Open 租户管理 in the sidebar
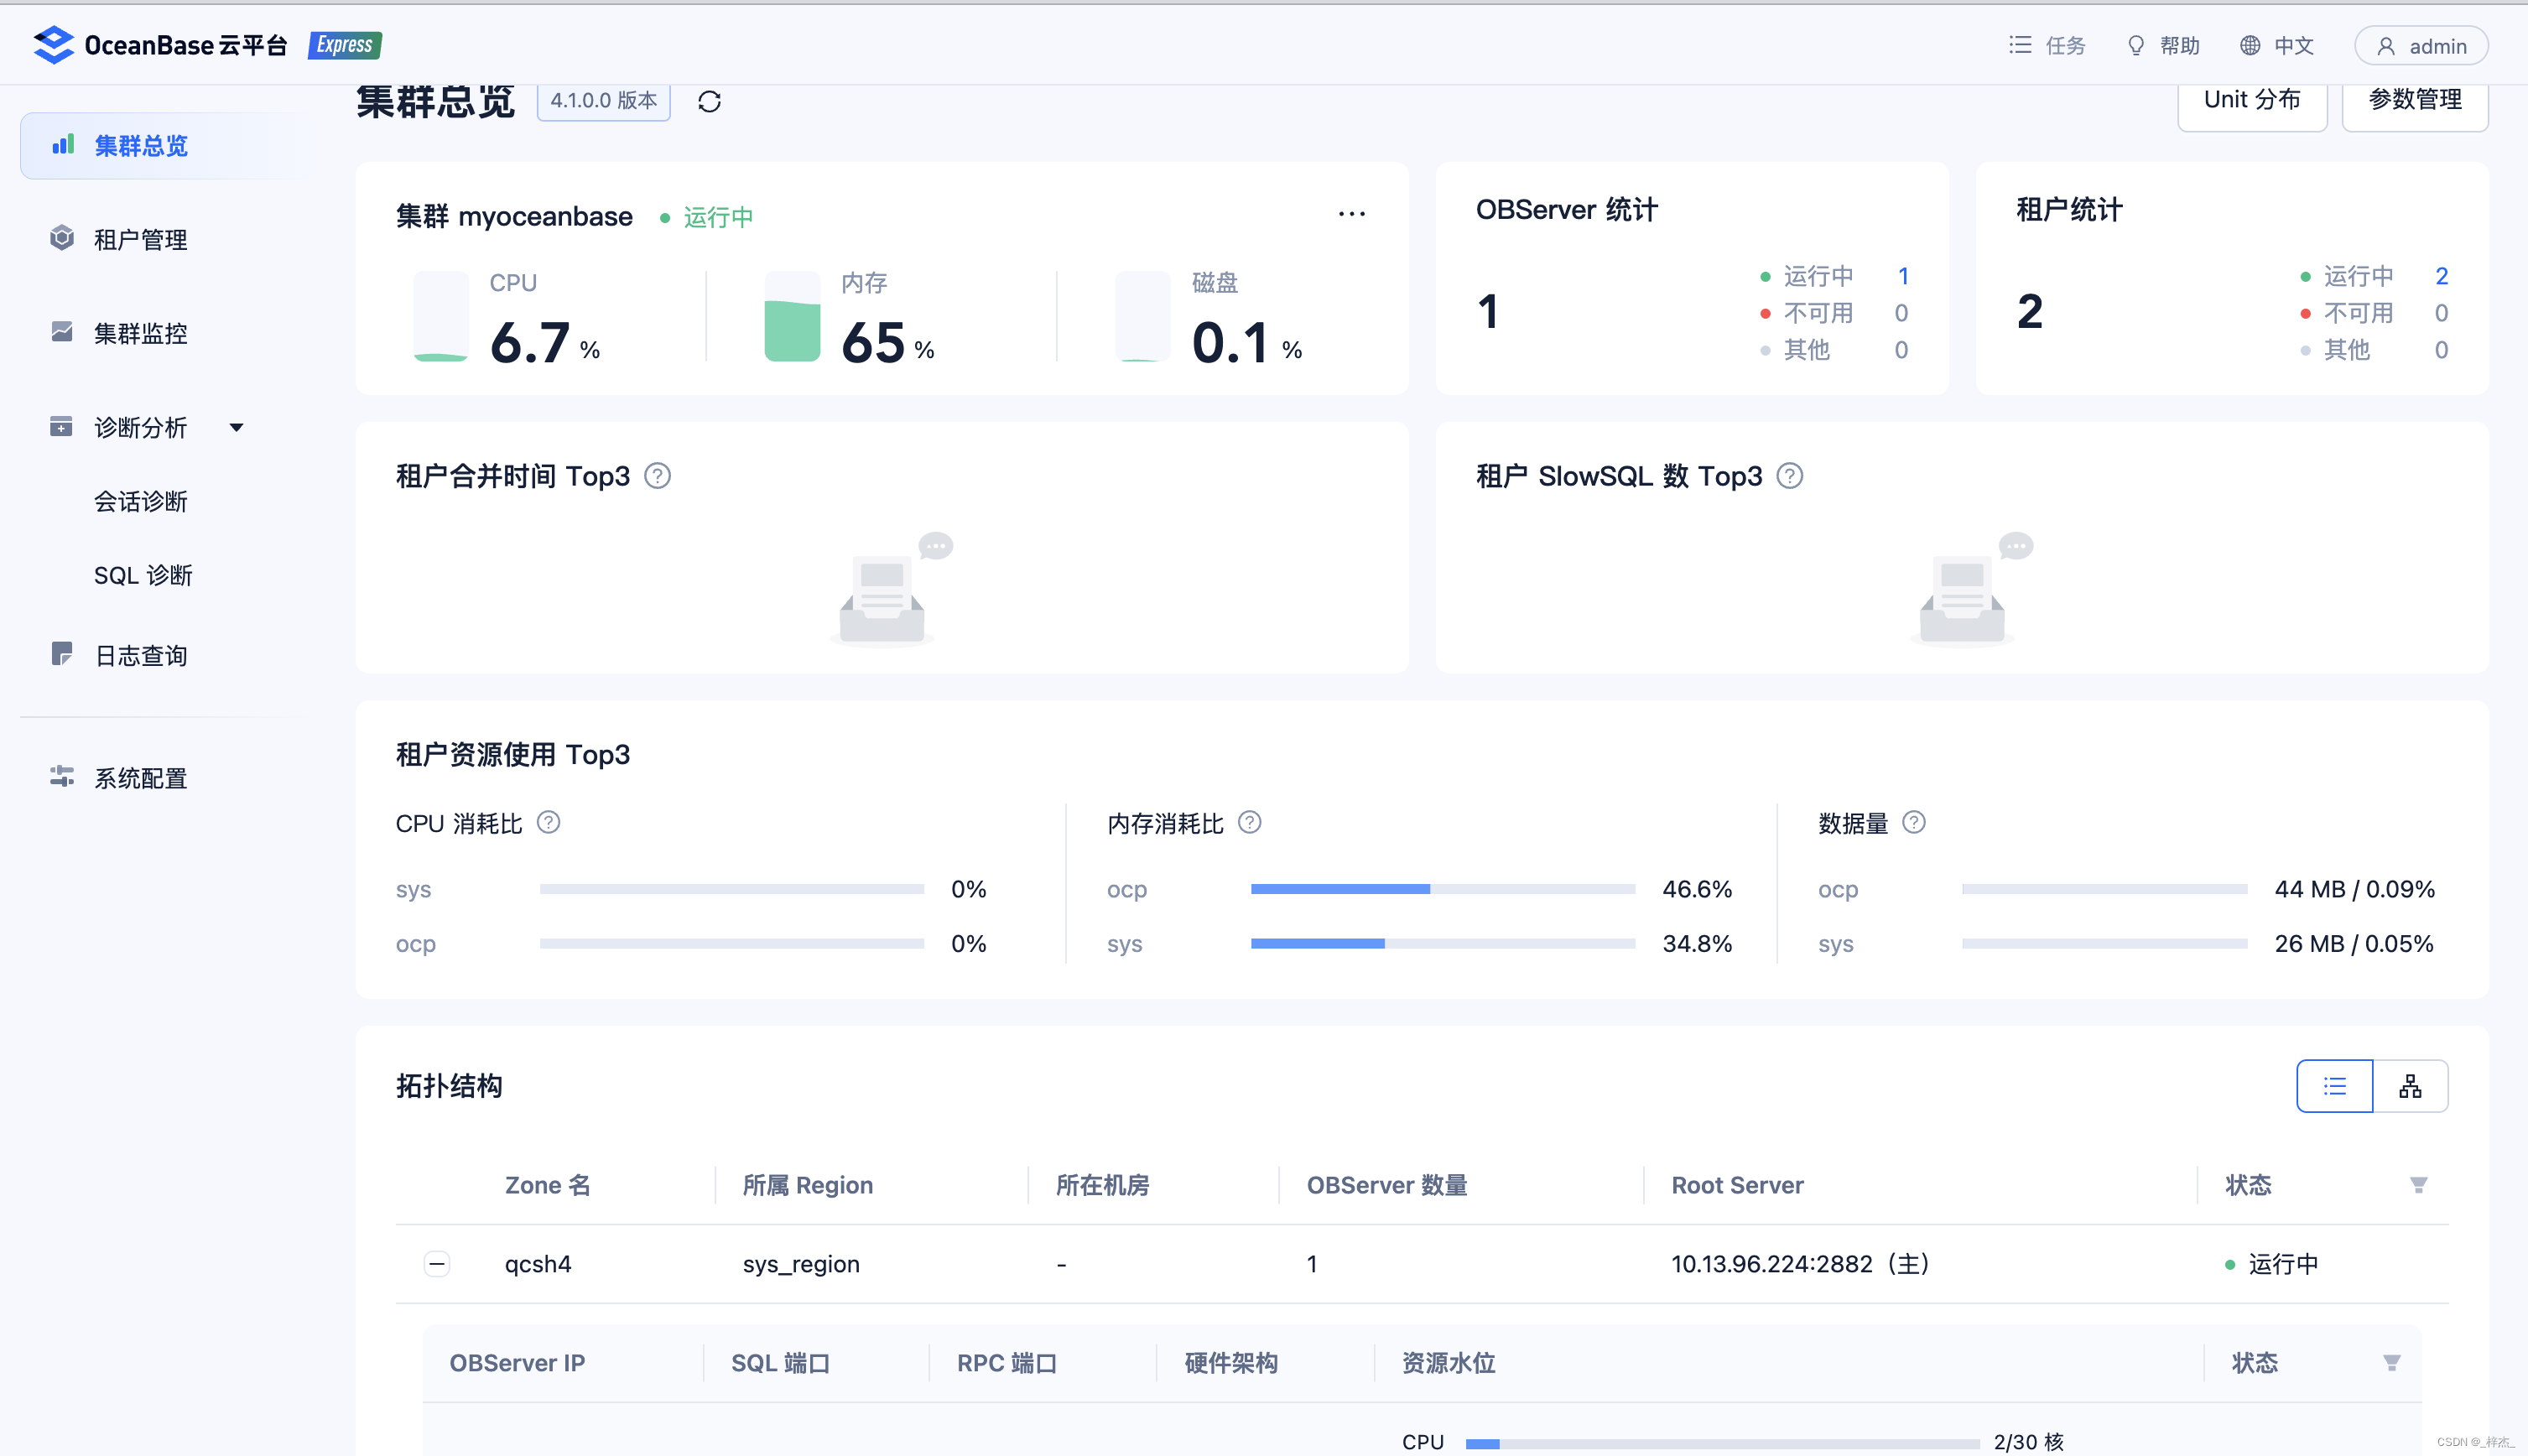Image resolution: width=2528 pixels, height=1456 pixels. point(140,240)
